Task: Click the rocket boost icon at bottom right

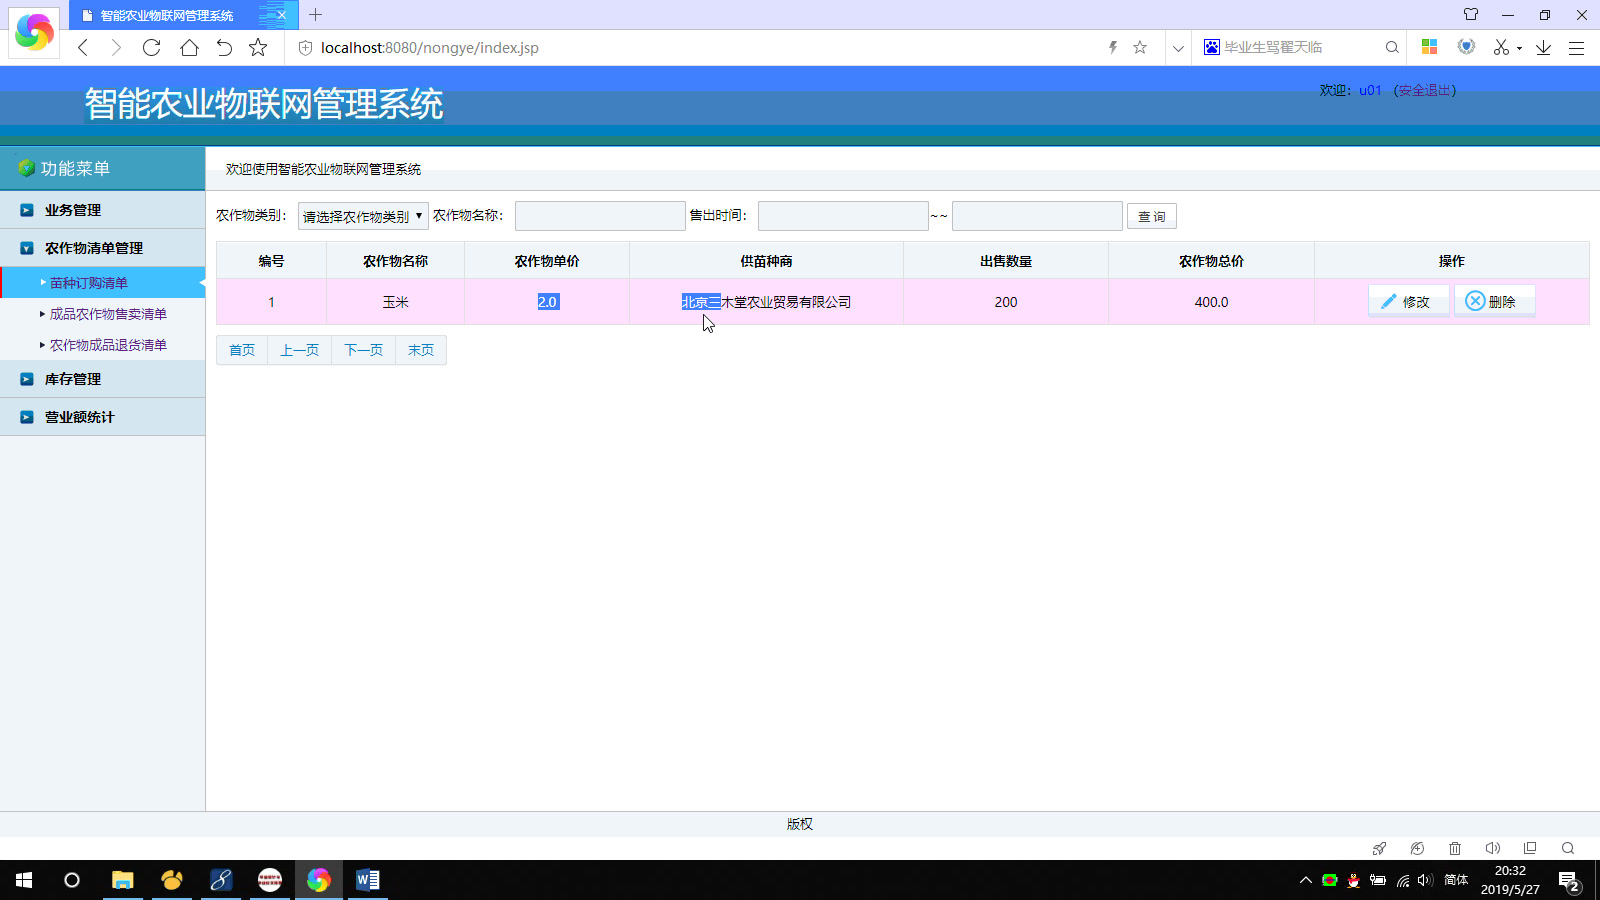Action: point(1379,848)
